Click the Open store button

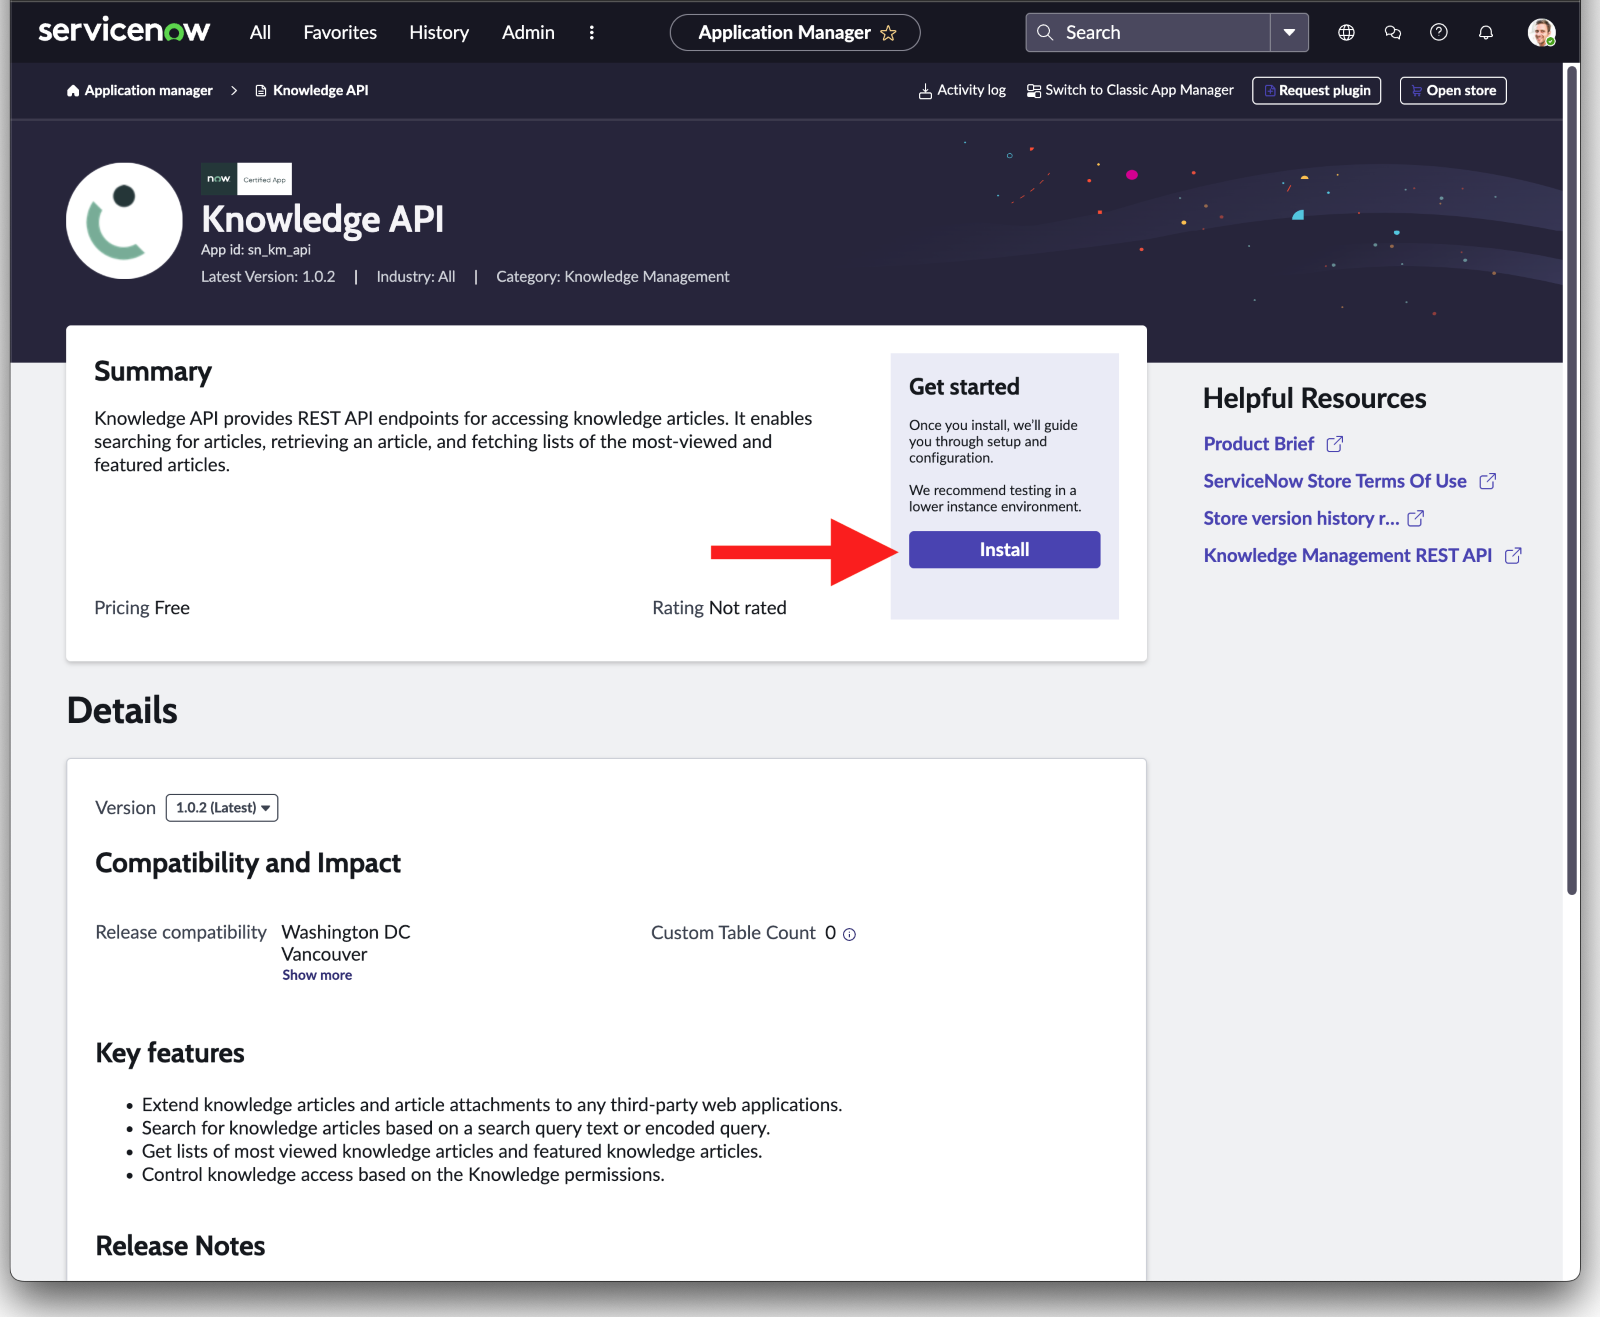pyautogui.click(x=1453, y=90)
